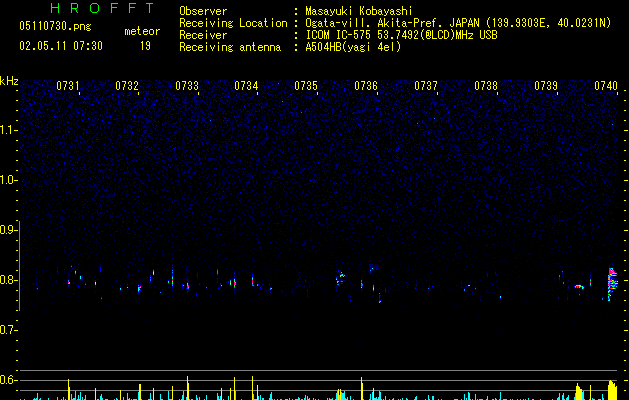629x400 pixels.
Task: Click the 0738 time marker
Action: coord(486,86)
